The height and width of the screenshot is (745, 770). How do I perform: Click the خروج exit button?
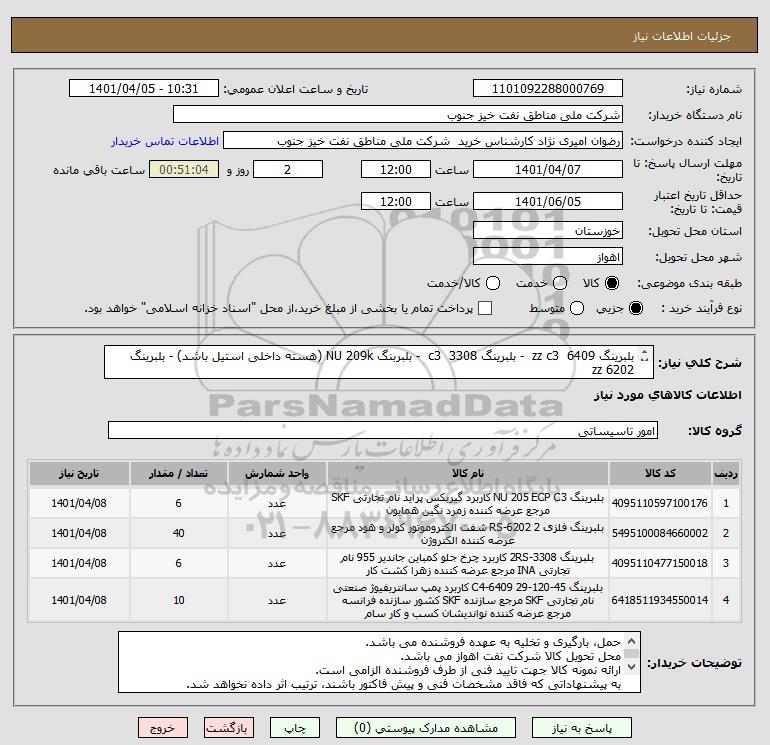(163, 728)
